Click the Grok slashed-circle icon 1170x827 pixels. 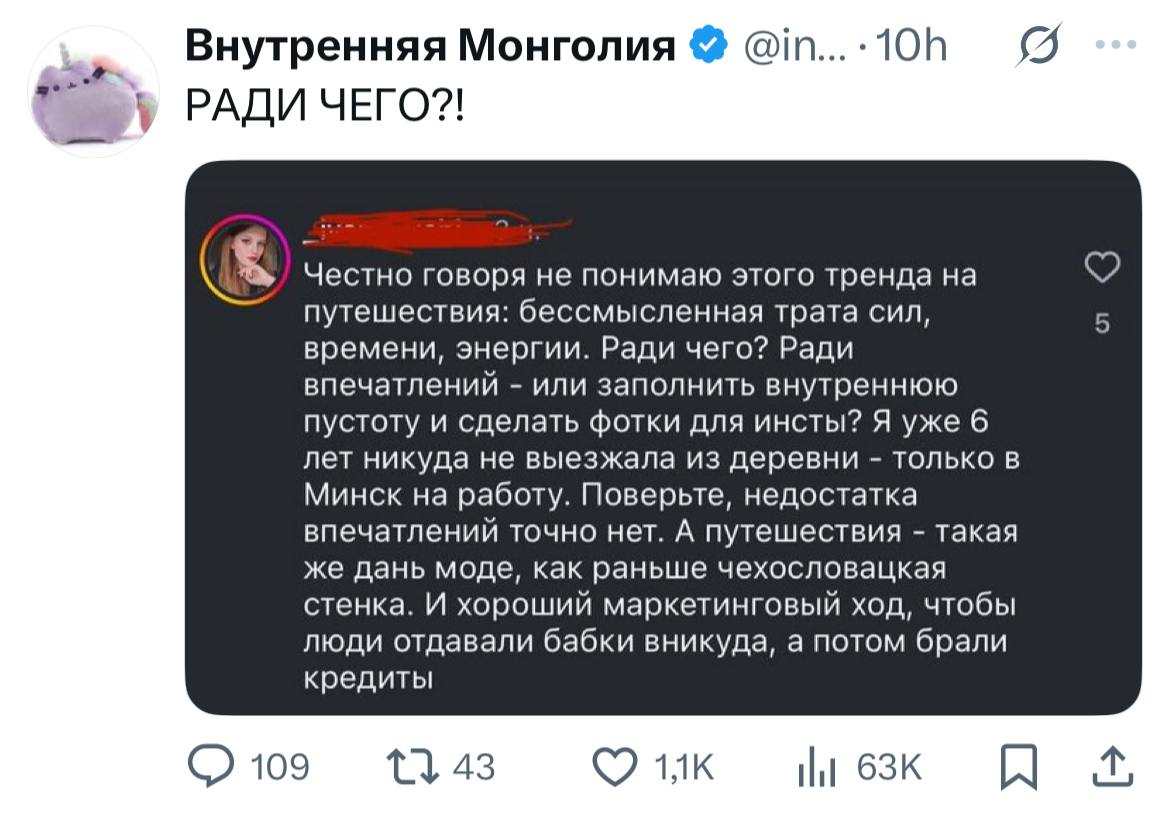coord(1038,46)
